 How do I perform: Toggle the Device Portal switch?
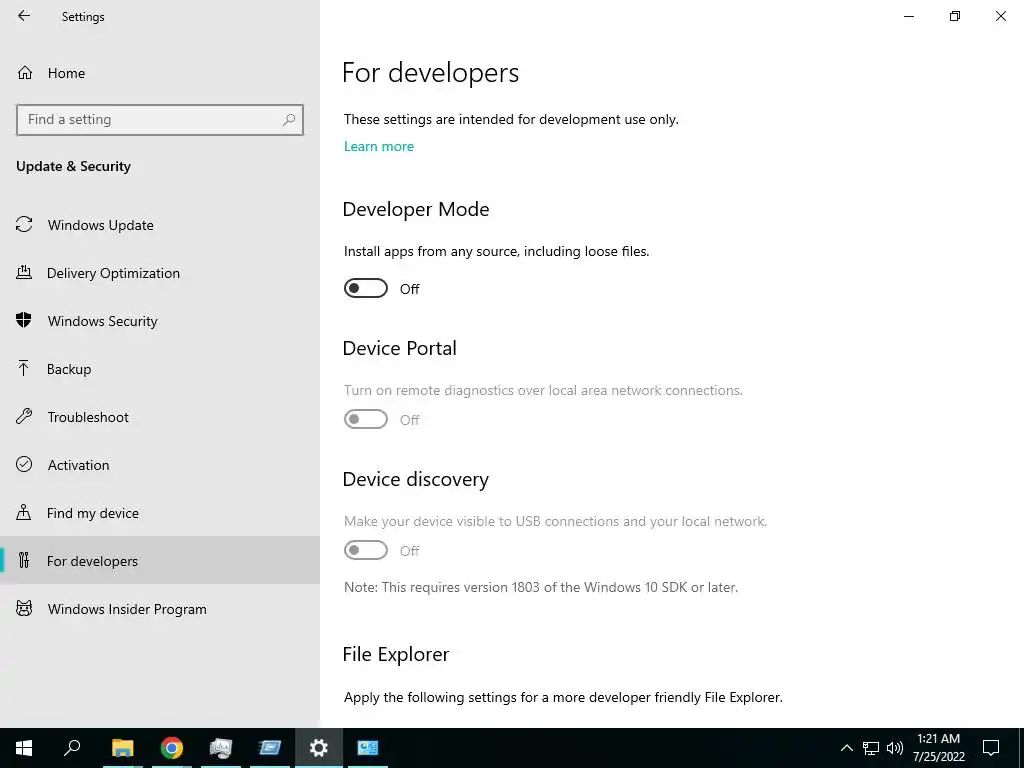coord(366,419)
